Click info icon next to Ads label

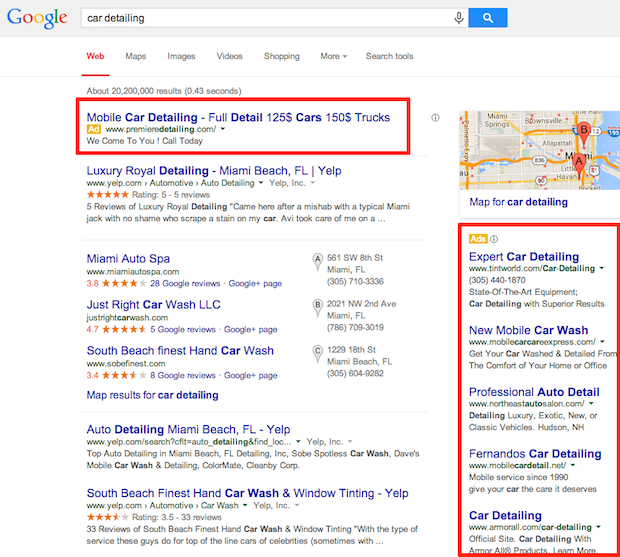(494, 239)
